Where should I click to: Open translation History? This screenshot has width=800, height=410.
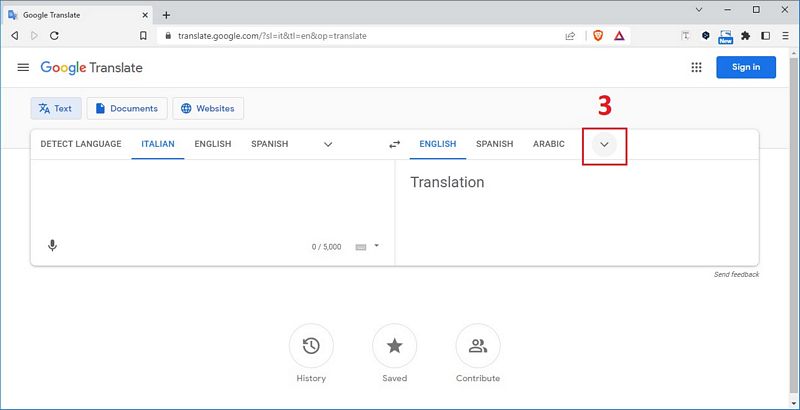coord(311,346)
